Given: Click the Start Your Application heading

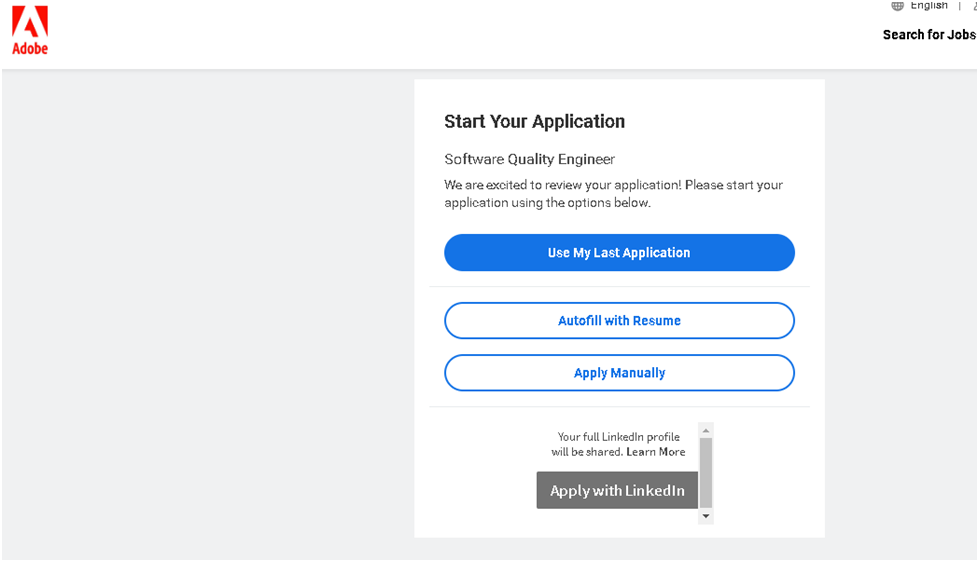Looking at the screenshot, I should (x=534, y=121).
